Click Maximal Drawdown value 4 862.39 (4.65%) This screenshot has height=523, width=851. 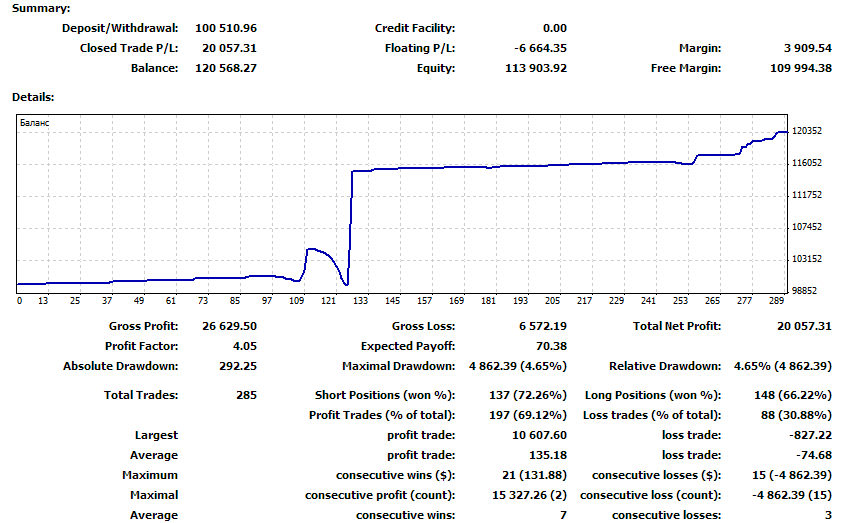click(x=518, y=366)
